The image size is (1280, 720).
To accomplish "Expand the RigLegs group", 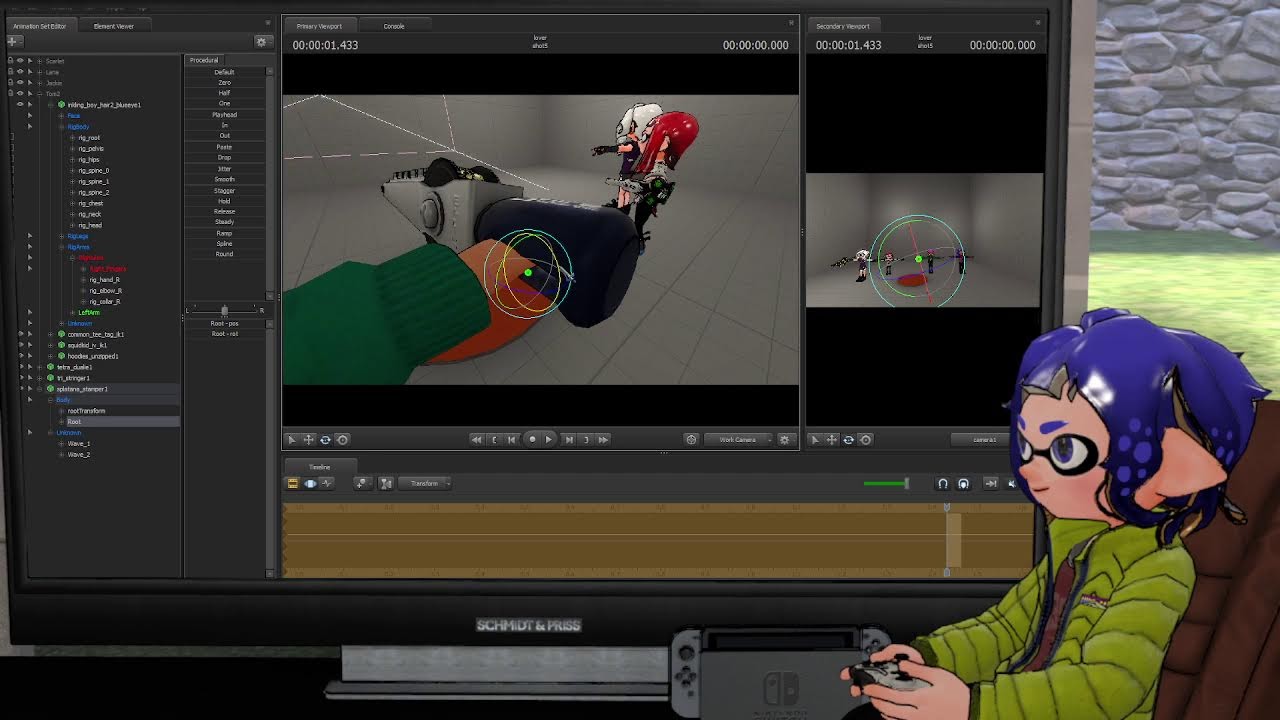I will point(61,236).
